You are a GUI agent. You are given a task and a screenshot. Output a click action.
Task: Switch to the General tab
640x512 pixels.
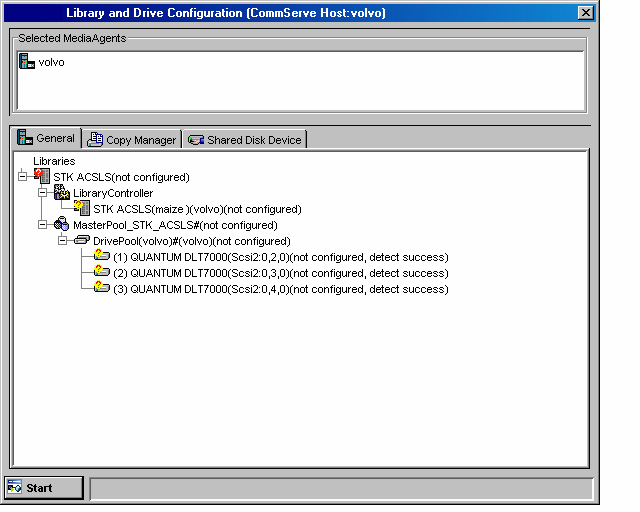coord(46,138)
